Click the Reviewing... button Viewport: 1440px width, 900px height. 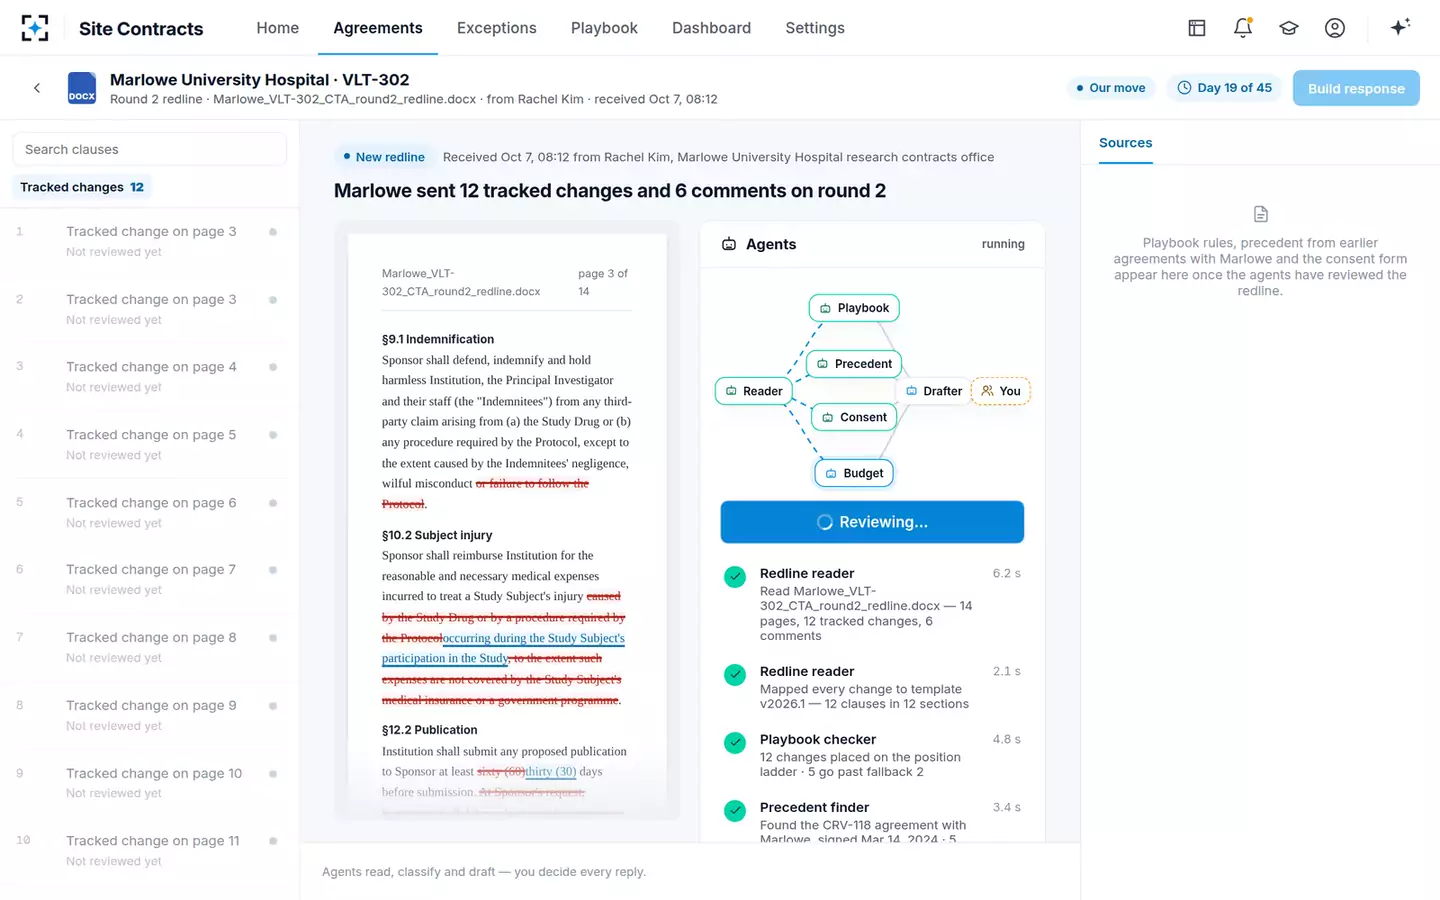point(872,522)
